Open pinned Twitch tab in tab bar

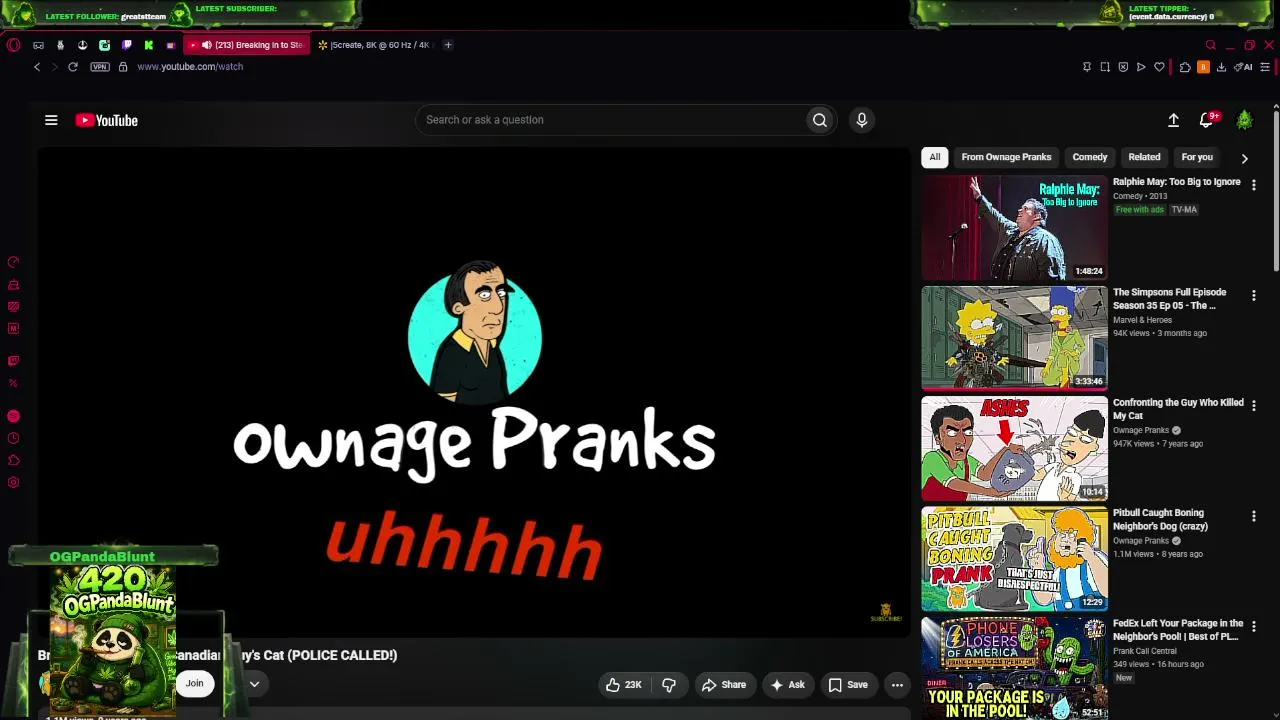click(x=126, y=45)
